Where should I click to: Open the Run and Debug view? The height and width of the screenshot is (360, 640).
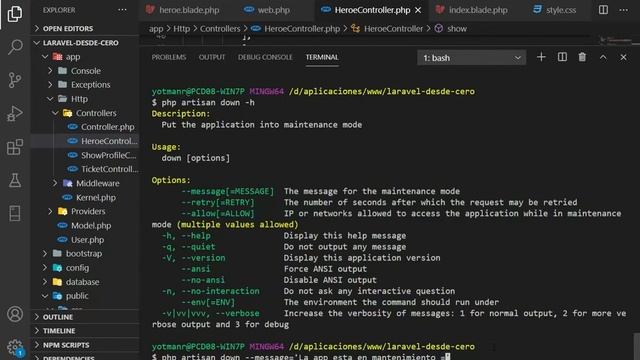pyautogui.click(x=15, y=113)
